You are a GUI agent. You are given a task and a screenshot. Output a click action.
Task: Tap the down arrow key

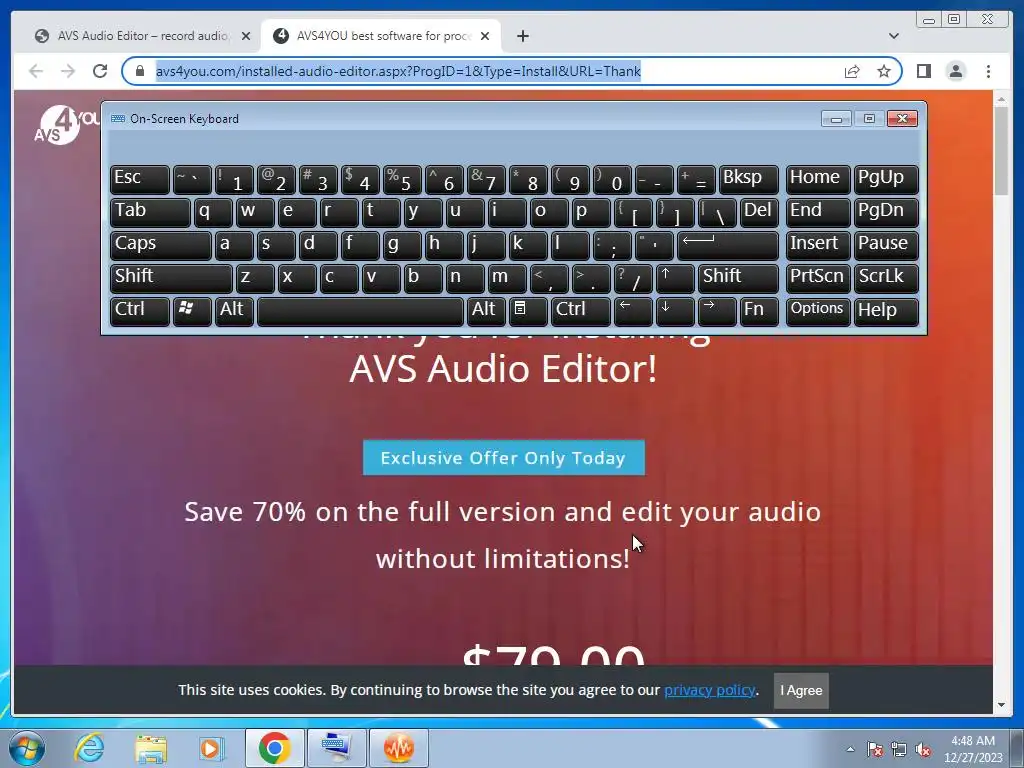tap(675, 311)
